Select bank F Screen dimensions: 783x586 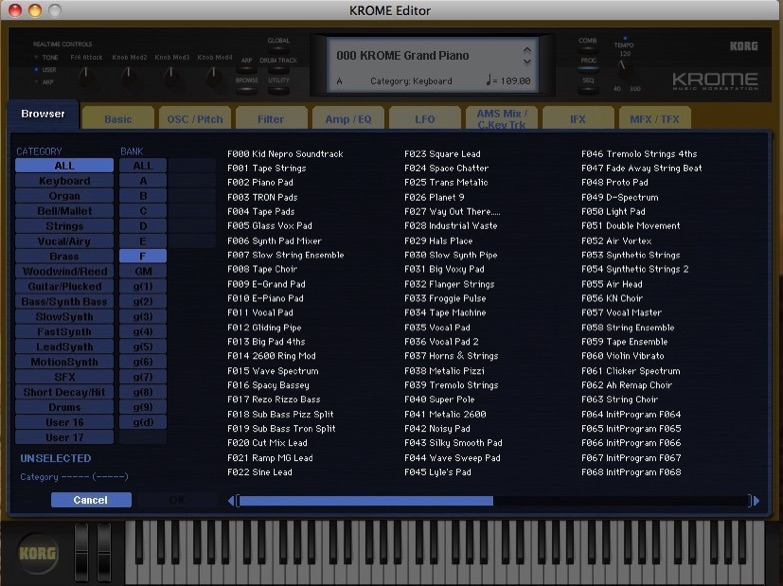[x=143, y=256]
